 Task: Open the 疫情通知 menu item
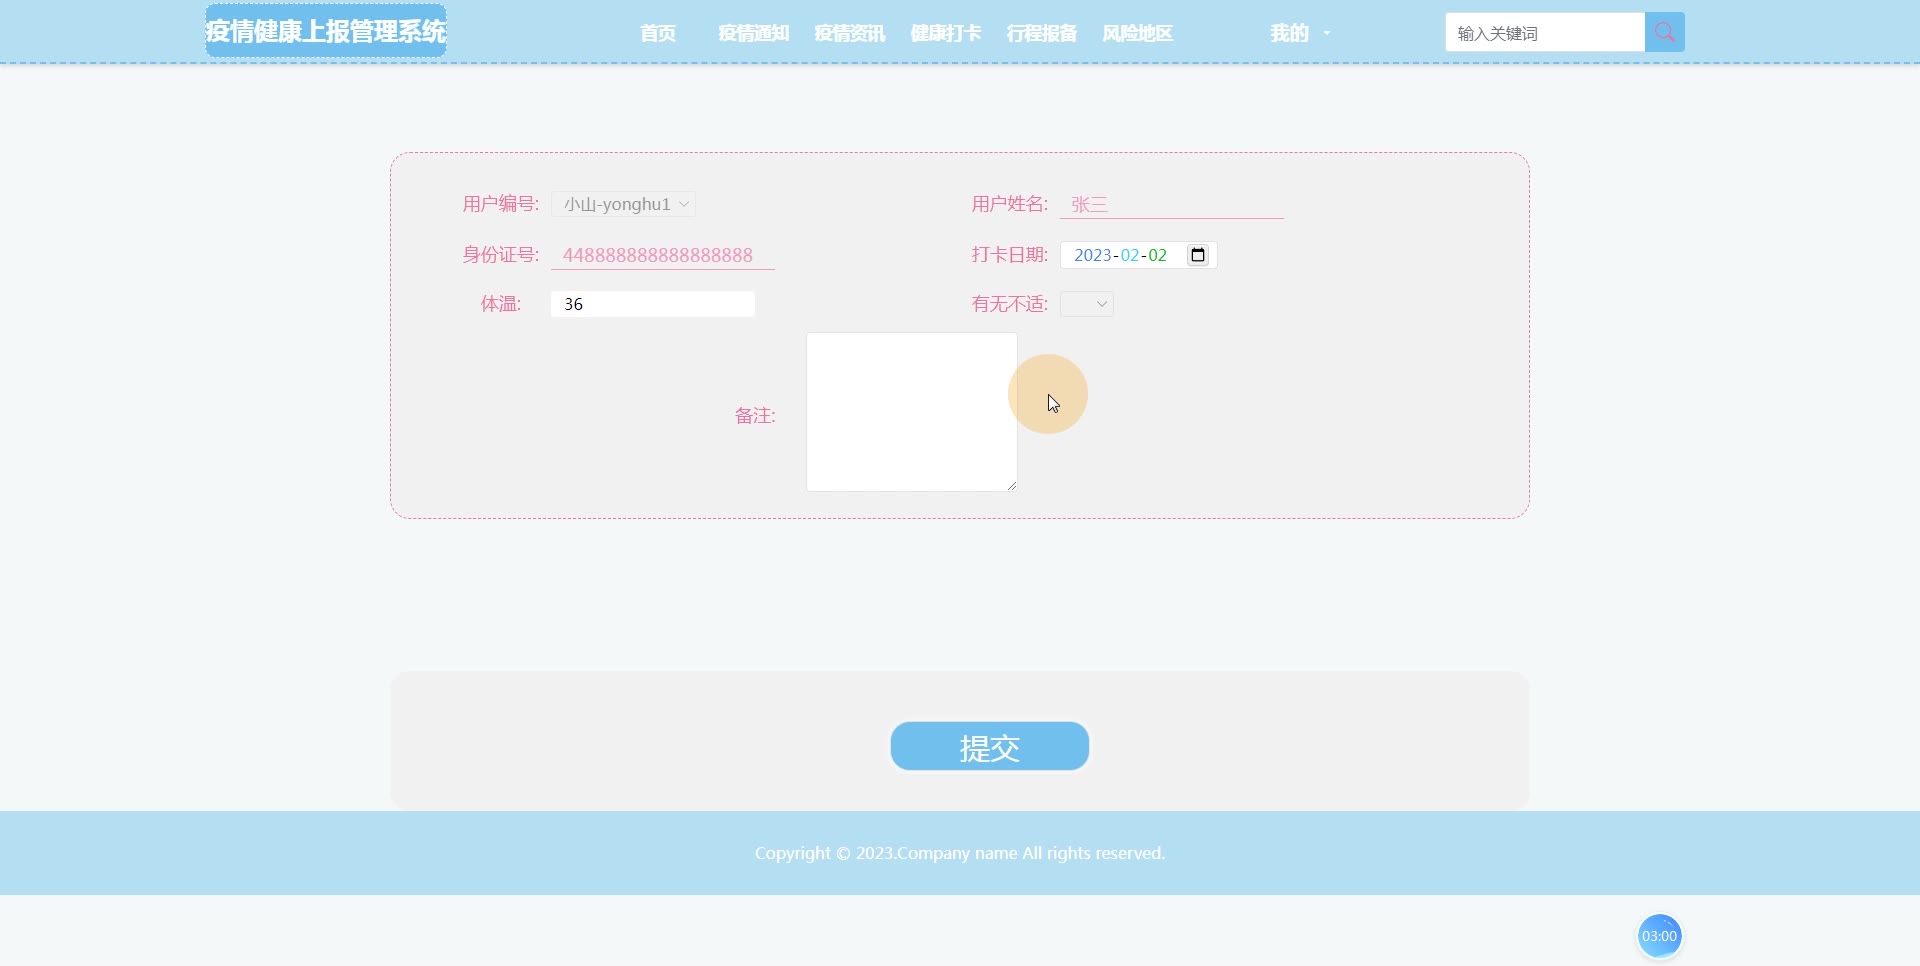pos(754,33)
